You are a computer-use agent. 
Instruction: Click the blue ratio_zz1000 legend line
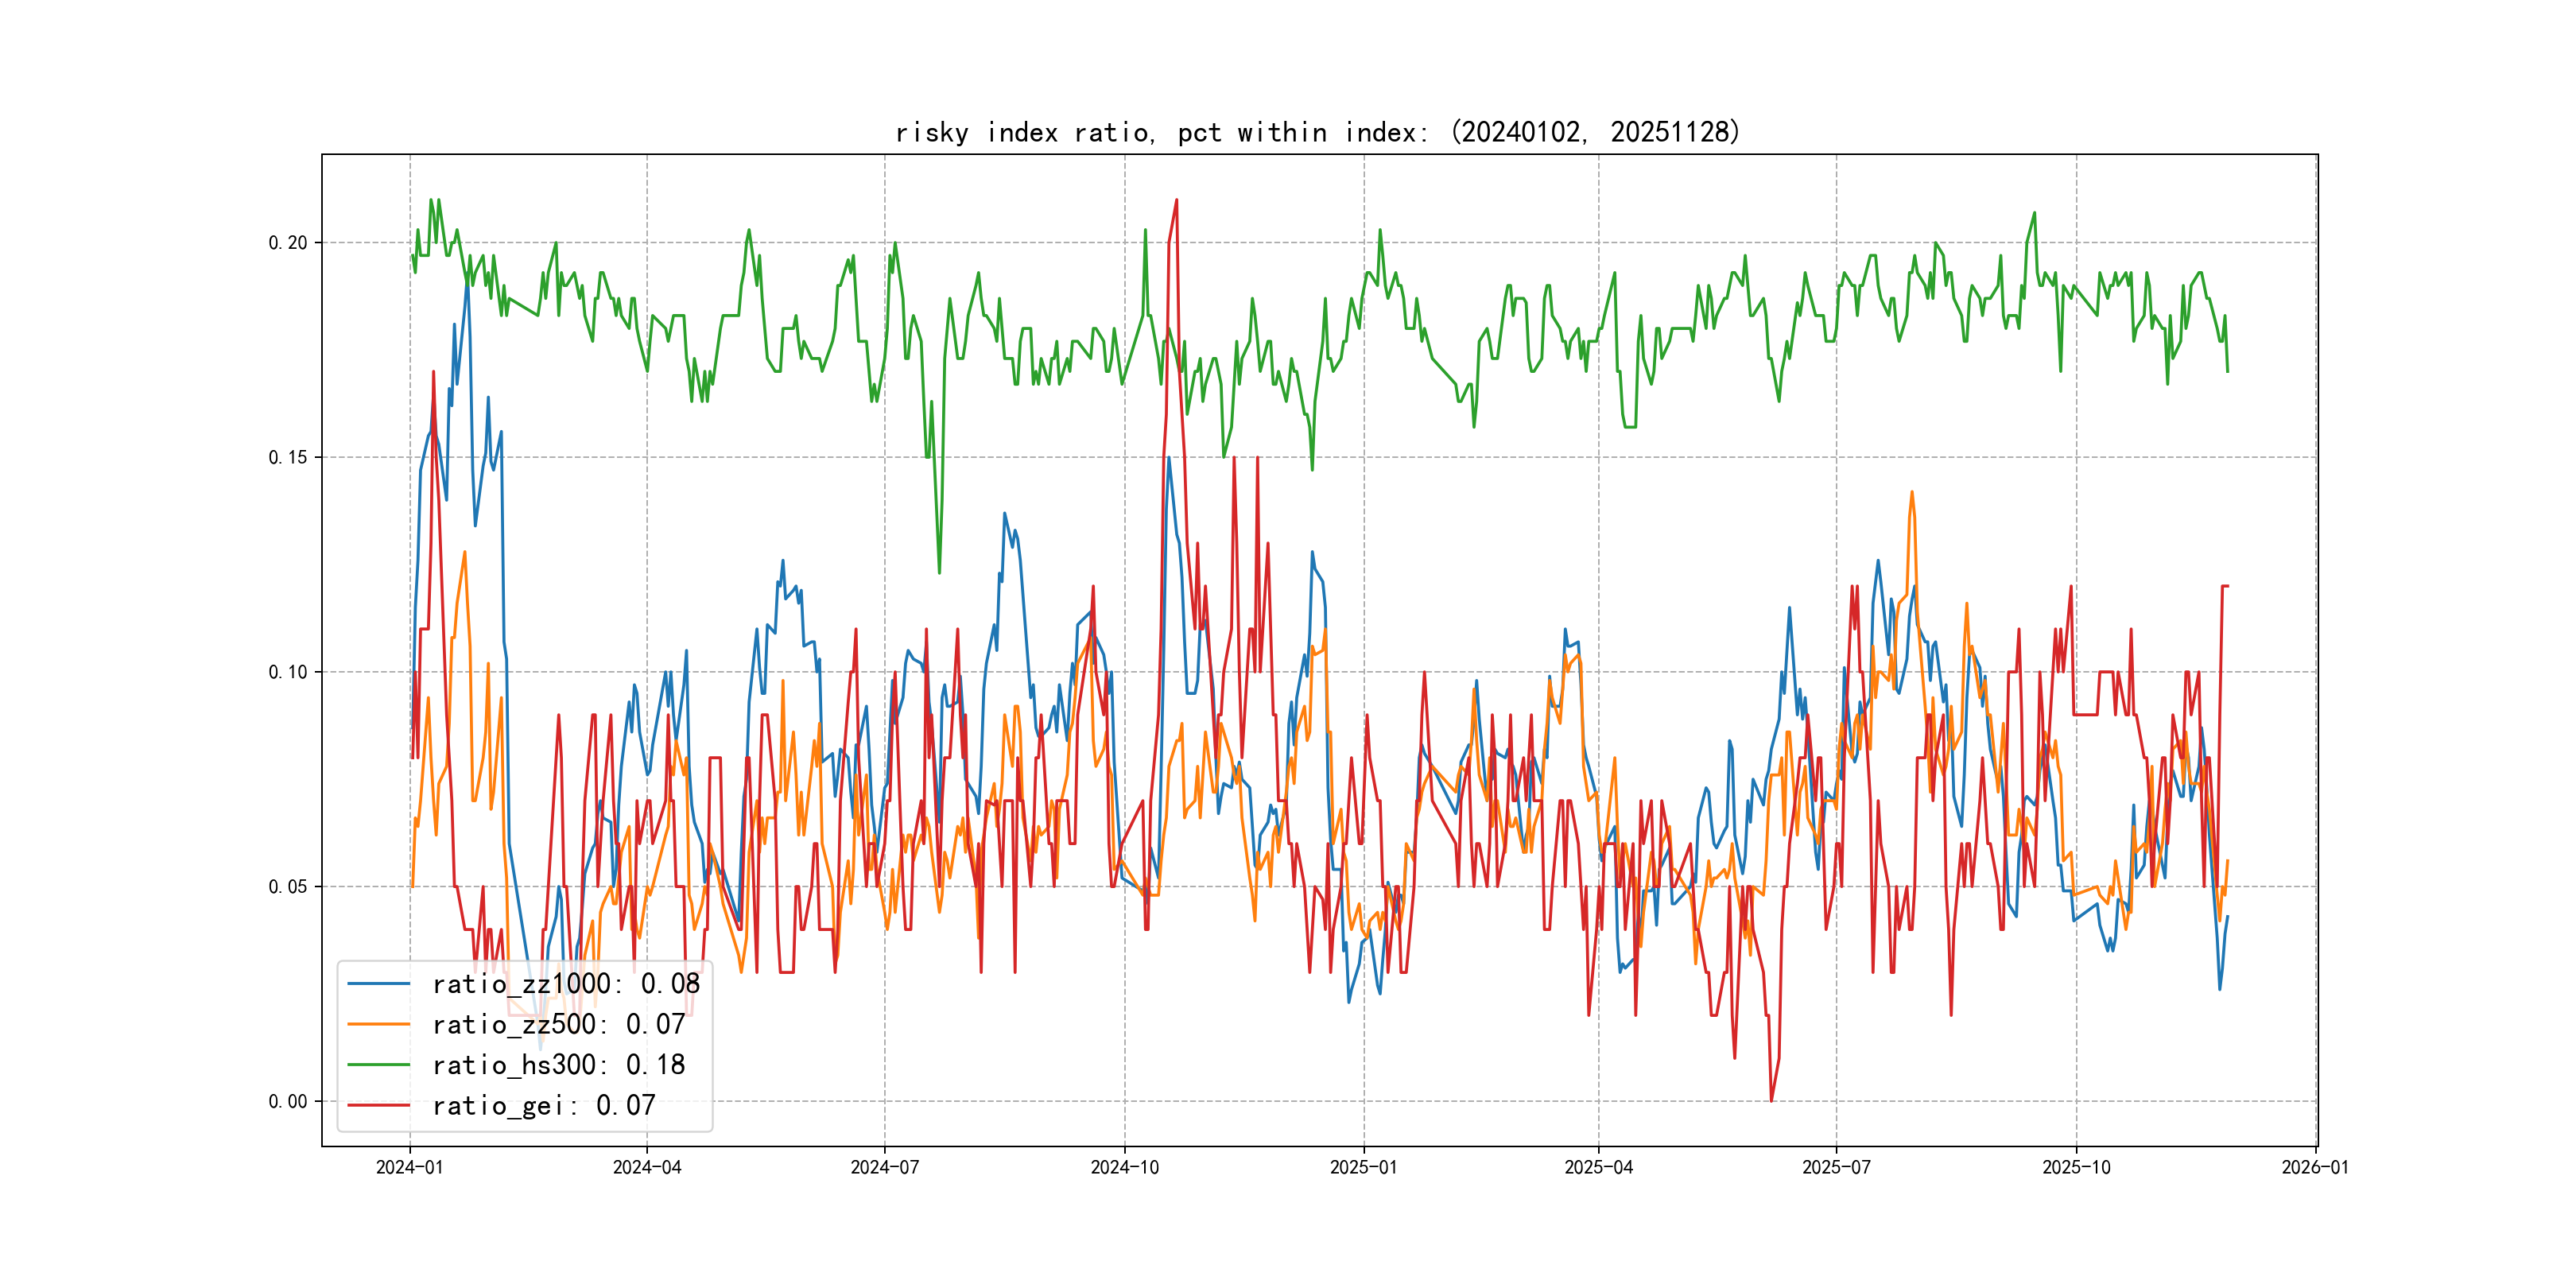pyautogui.click(x=378, y=984)
